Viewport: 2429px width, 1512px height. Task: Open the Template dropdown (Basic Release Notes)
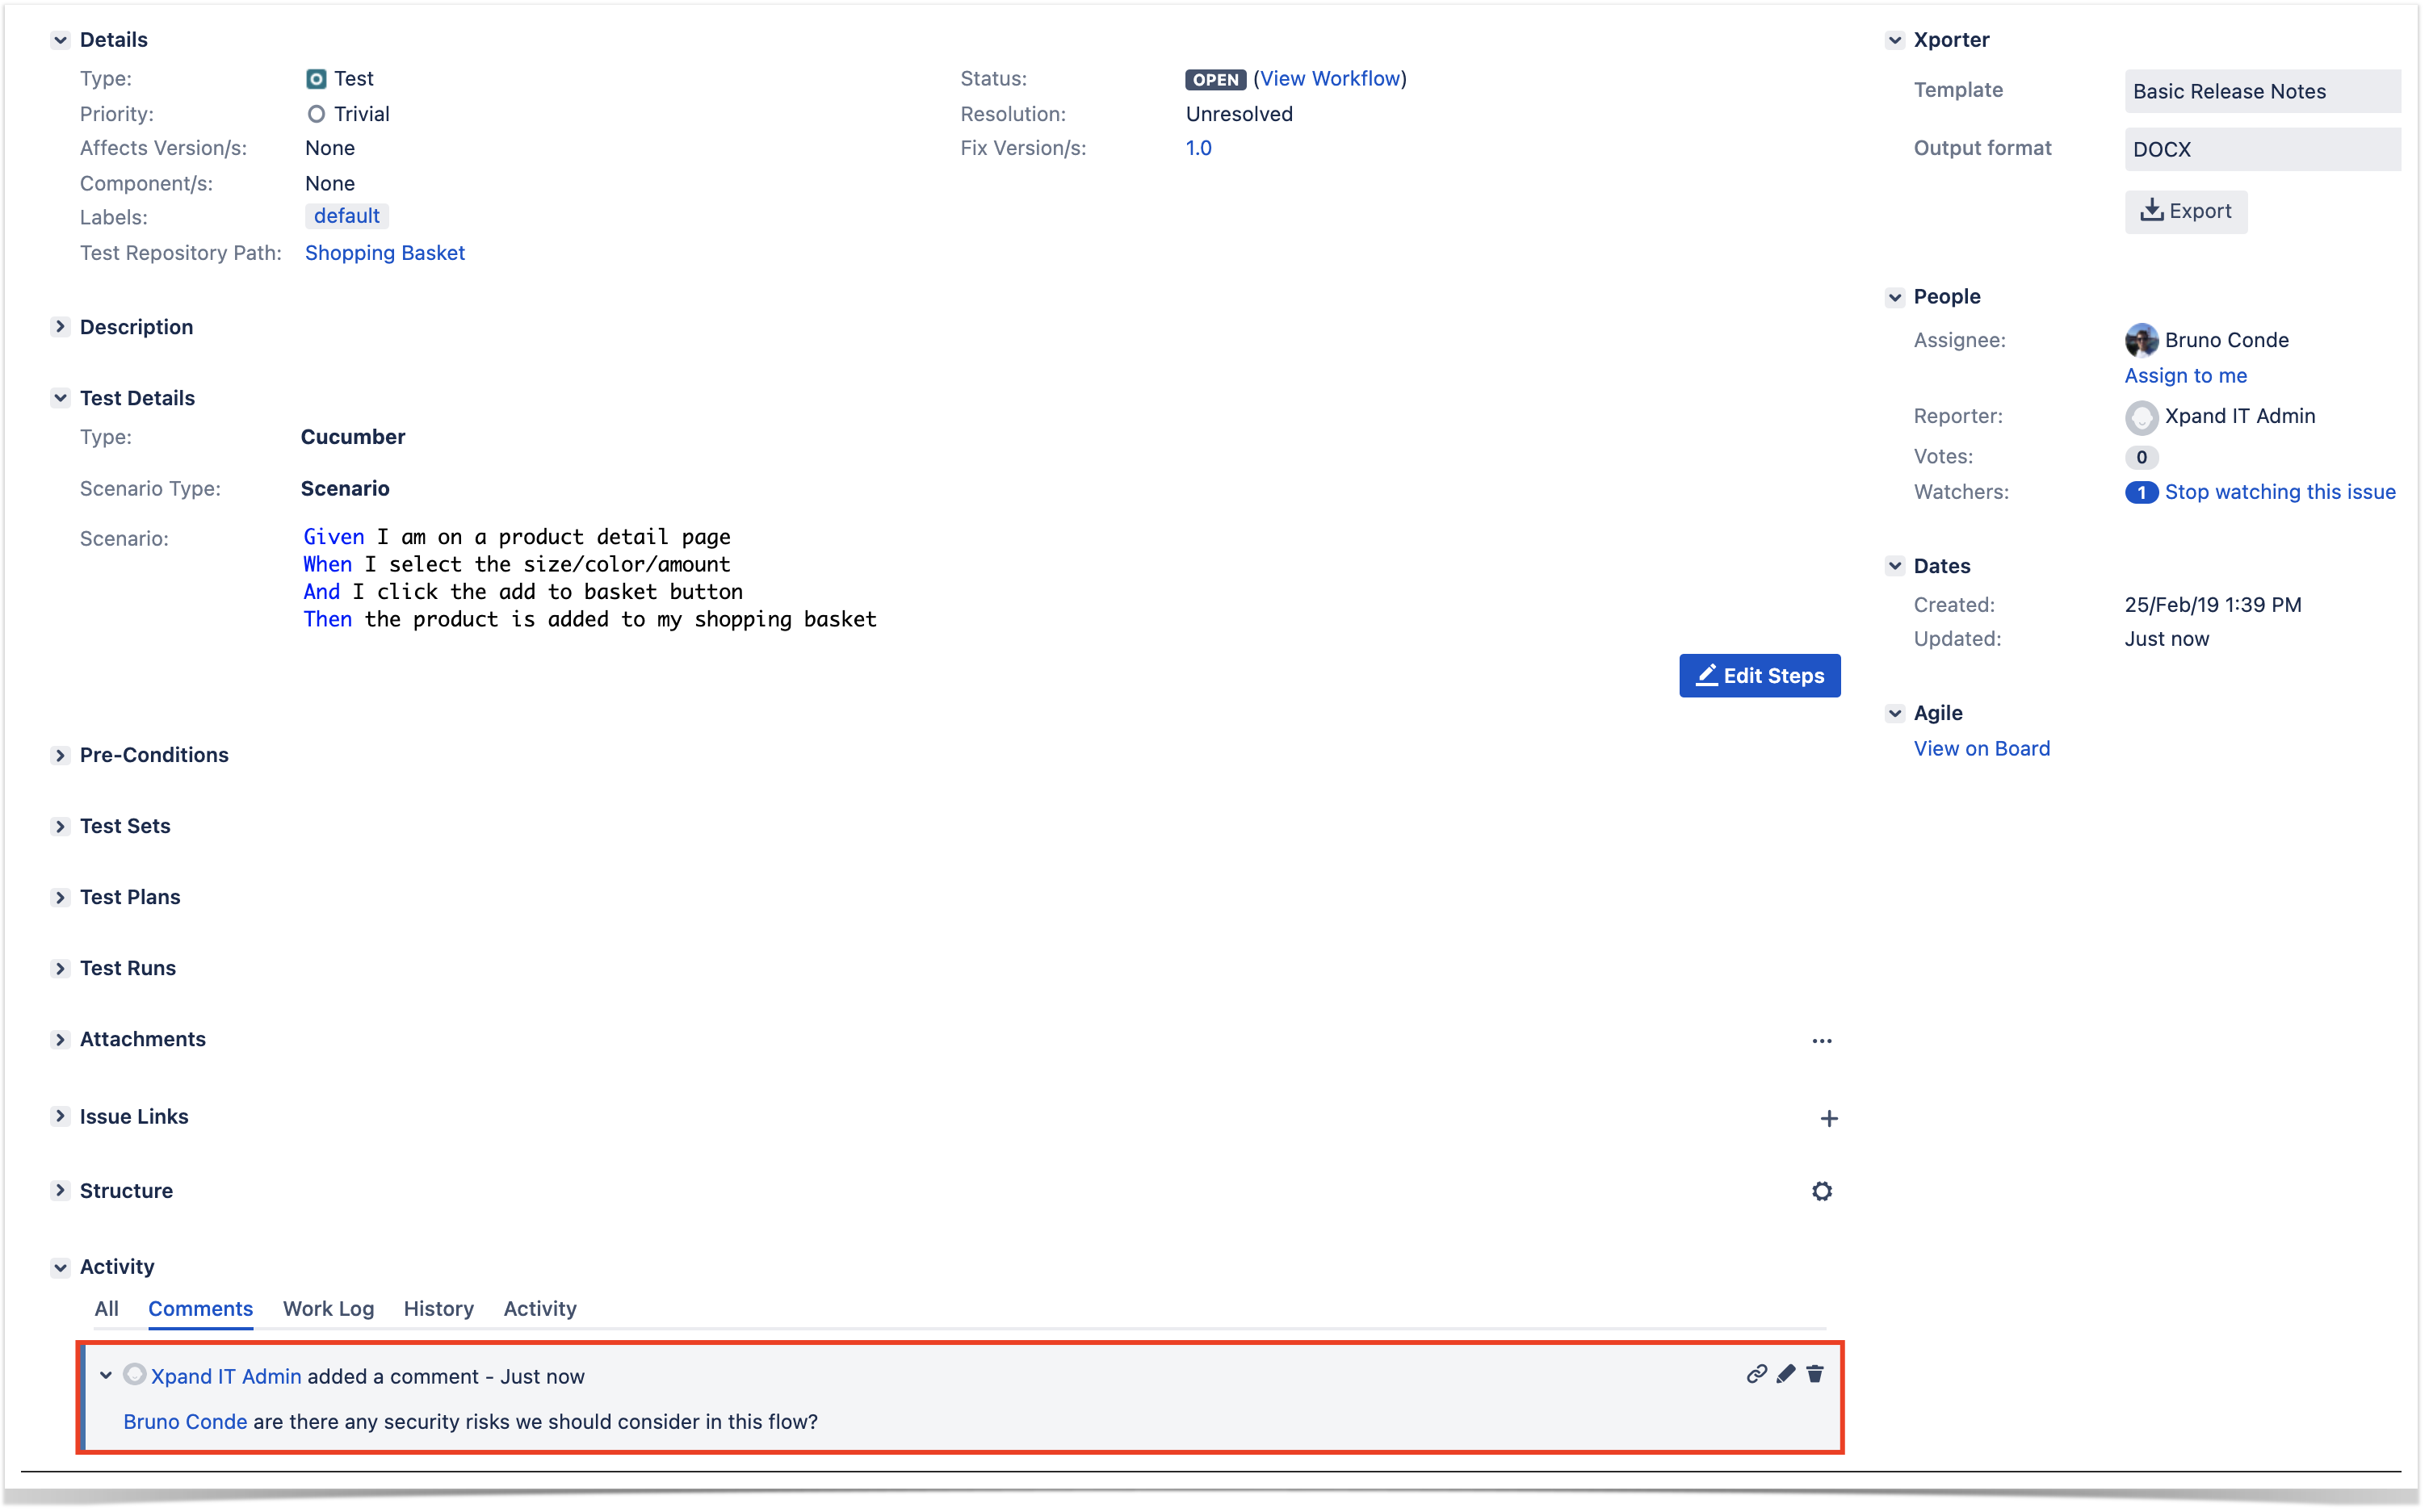[x=2262, y=91]
